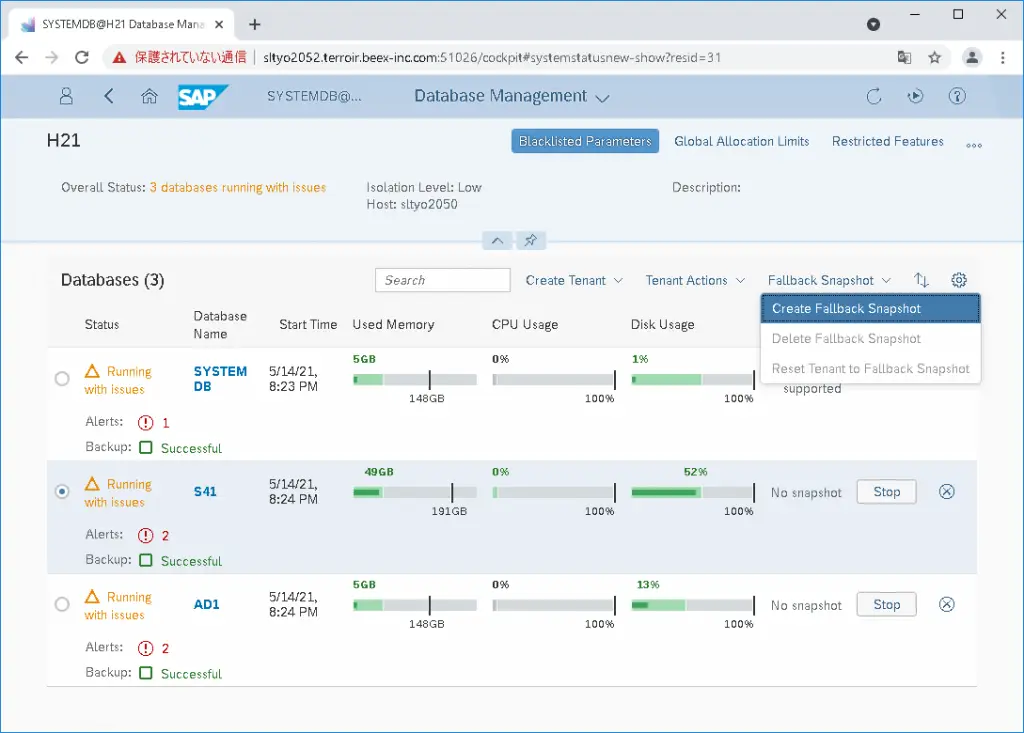Bookmark this page with the star icon

(x=935, y=57)
